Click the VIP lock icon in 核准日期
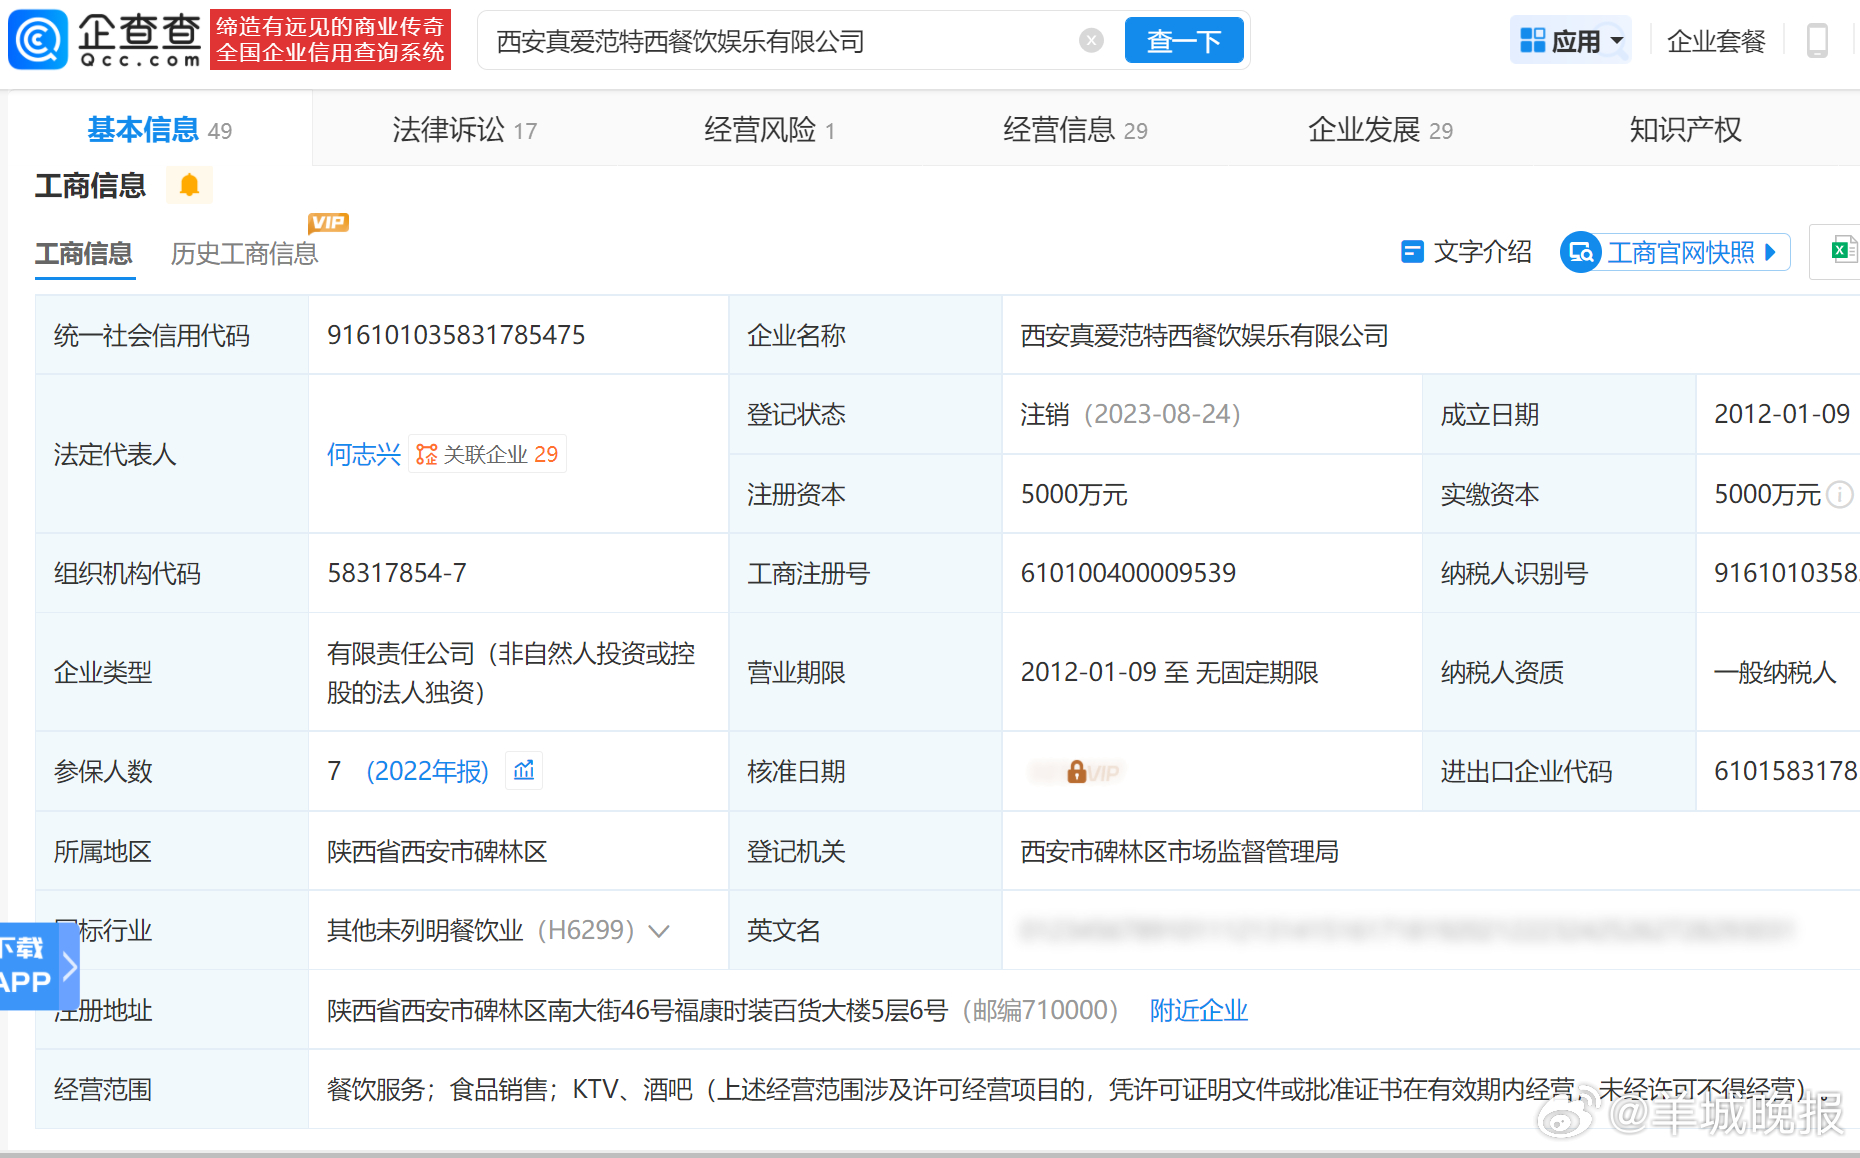1860x1158 pixels. [1077, 772]
